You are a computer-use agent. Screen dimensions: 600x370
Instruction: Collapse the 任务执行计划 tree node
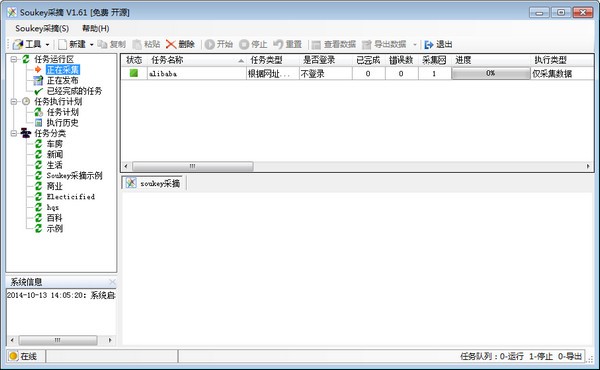click(14, 101)
